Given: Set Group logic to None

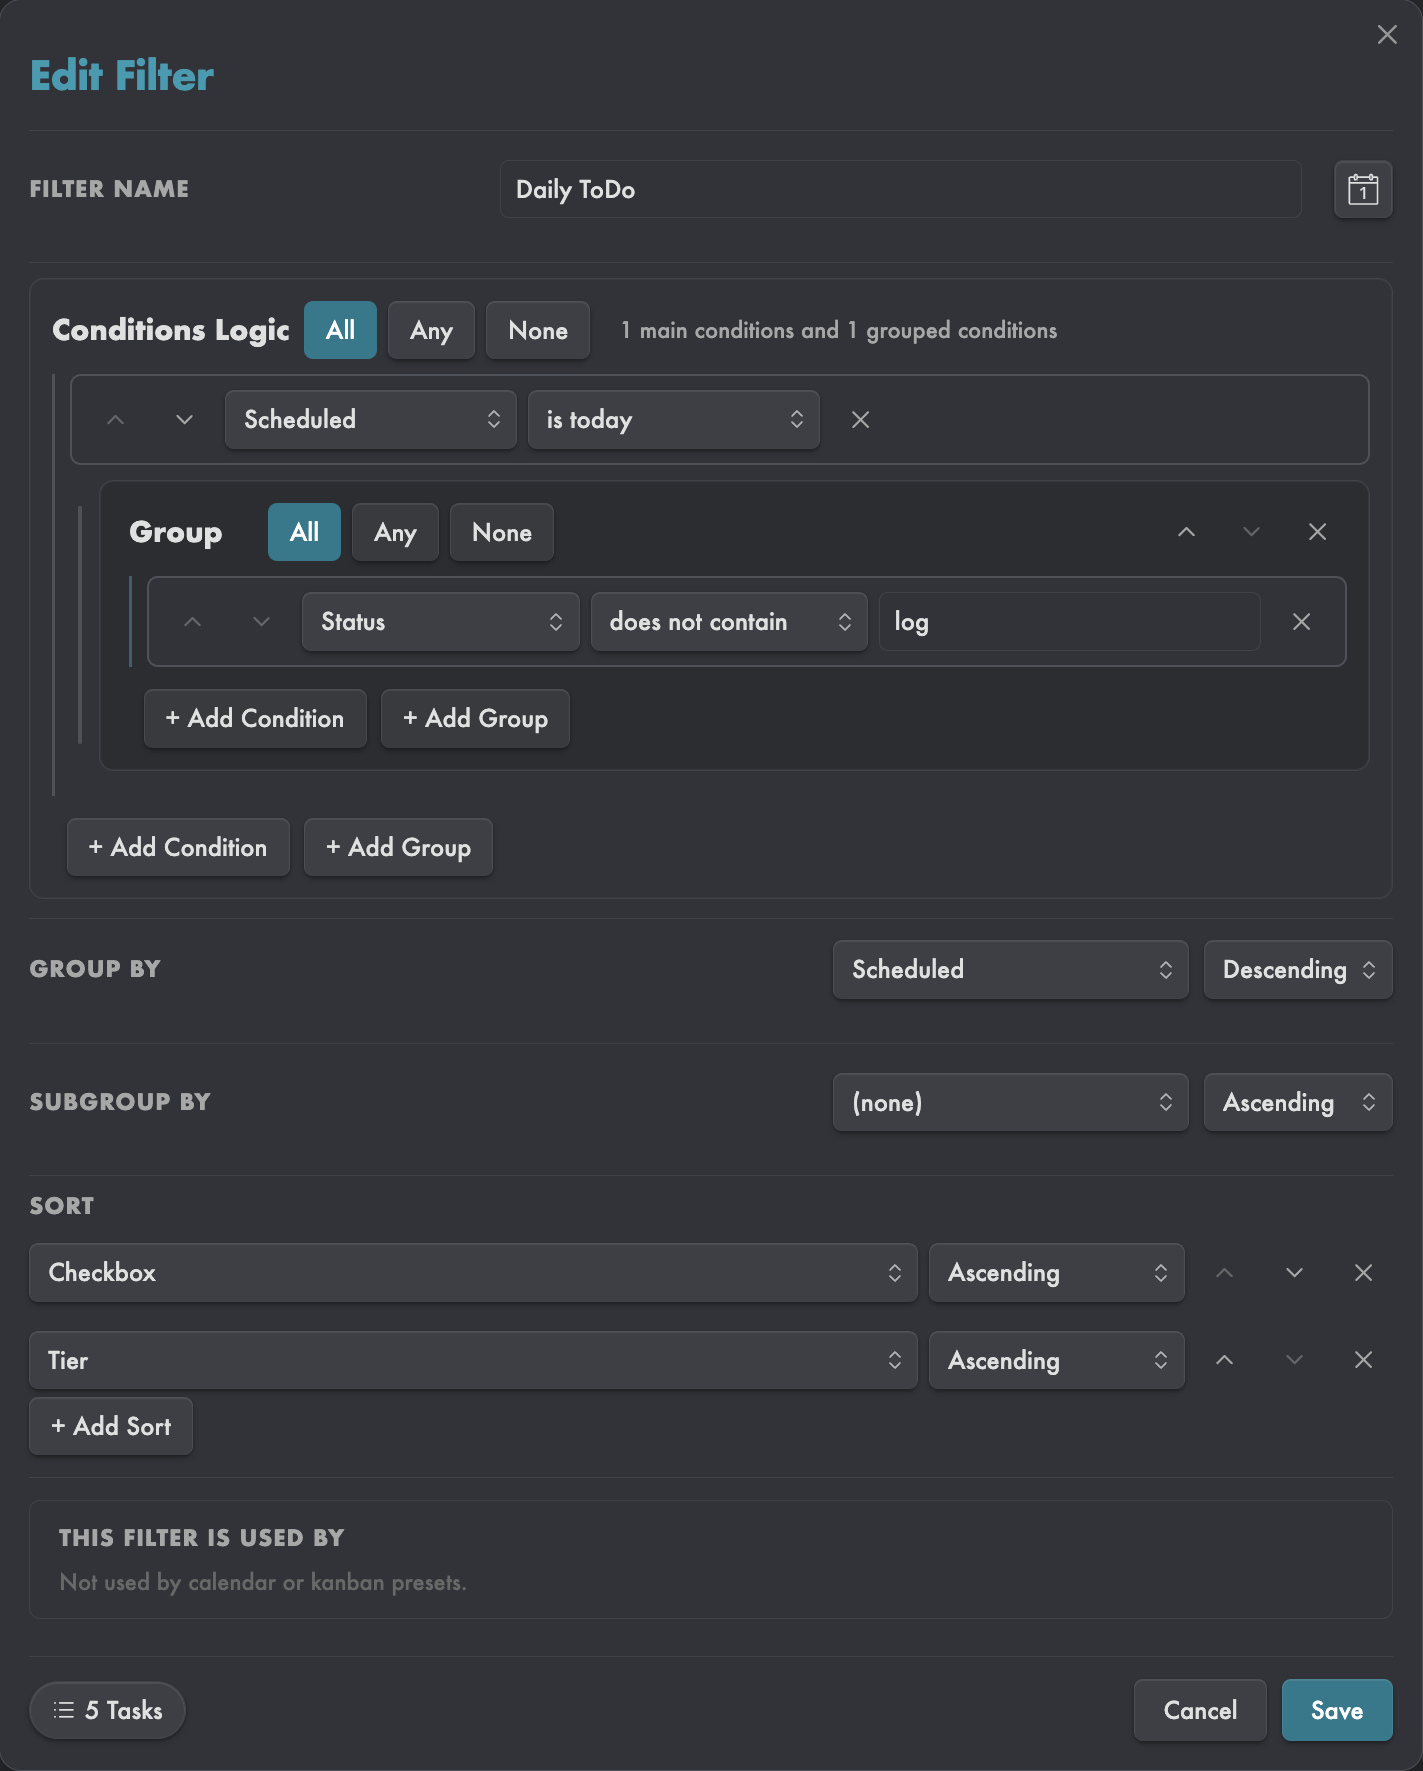Looking at the screenshot, I should click(x=502, y=532).
